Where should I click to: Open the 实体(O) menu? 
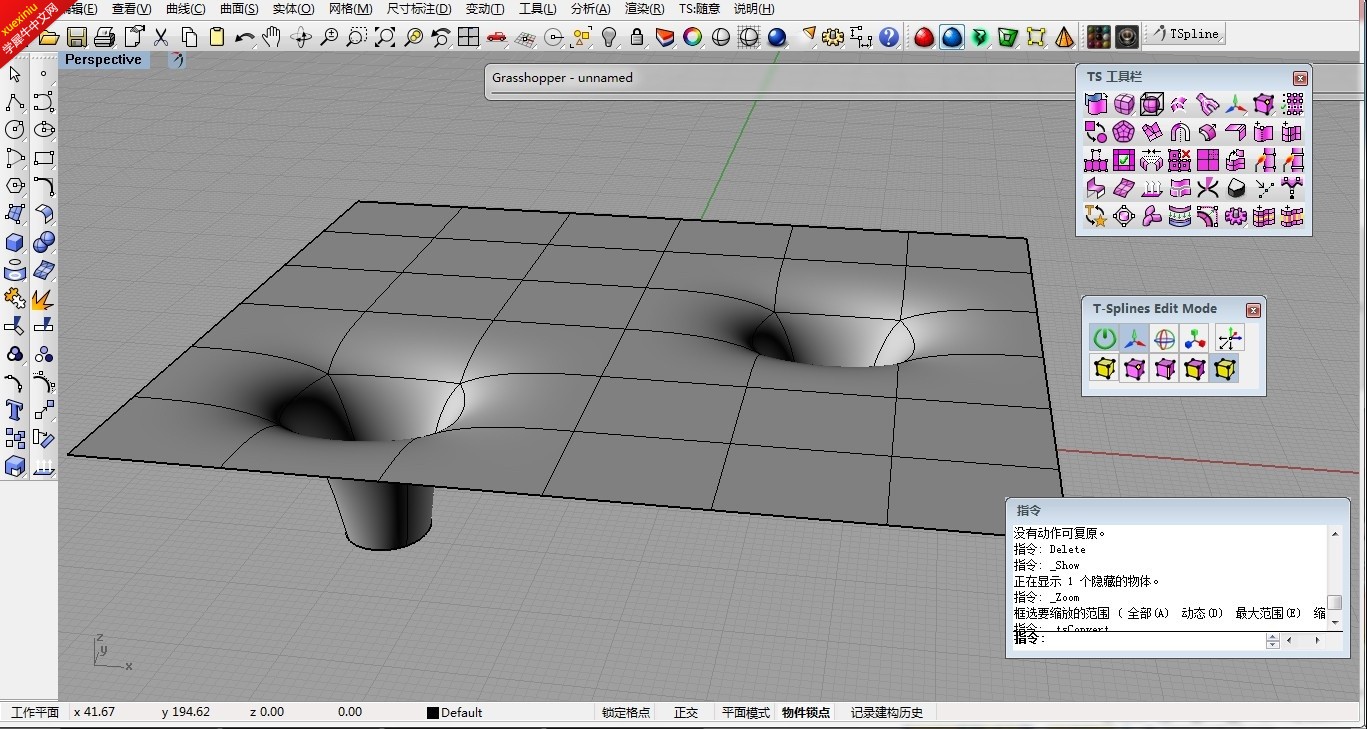[293, 9]
